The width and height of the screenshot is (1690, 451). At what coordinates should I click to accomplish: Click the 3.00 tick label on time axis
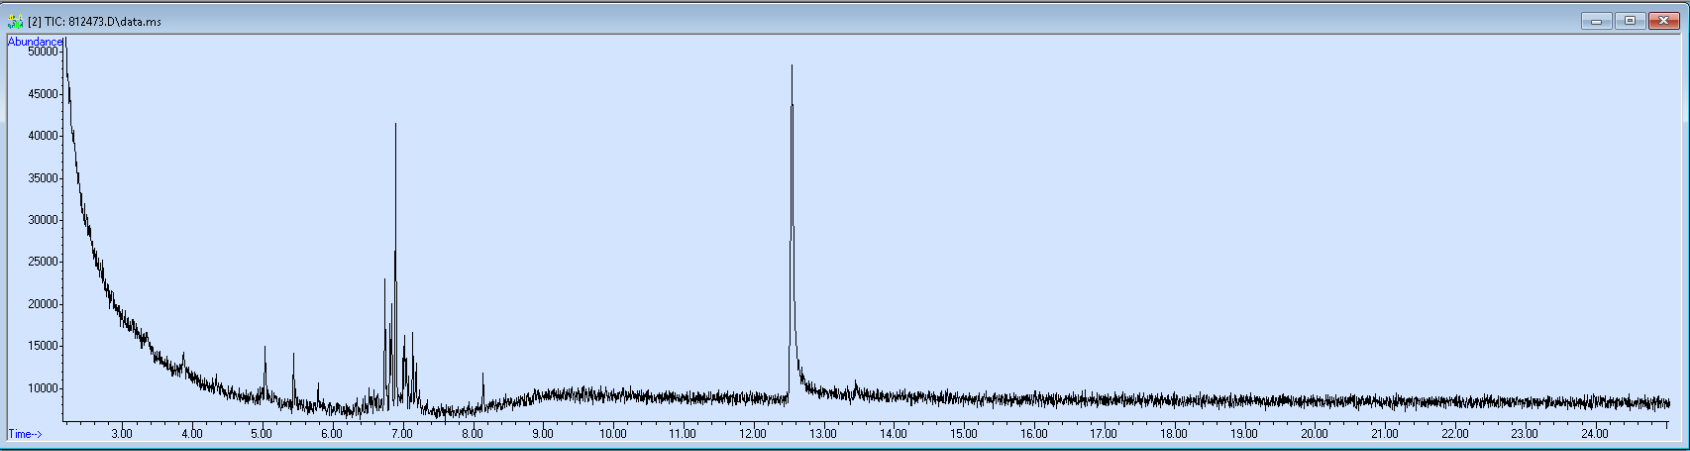click(121, 434)
